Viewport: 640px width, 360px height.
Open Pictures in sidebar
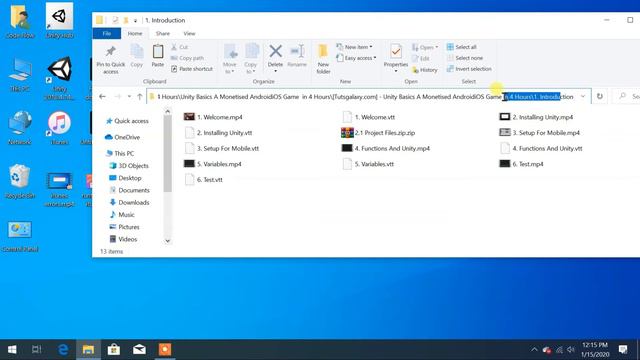point(124,227)
